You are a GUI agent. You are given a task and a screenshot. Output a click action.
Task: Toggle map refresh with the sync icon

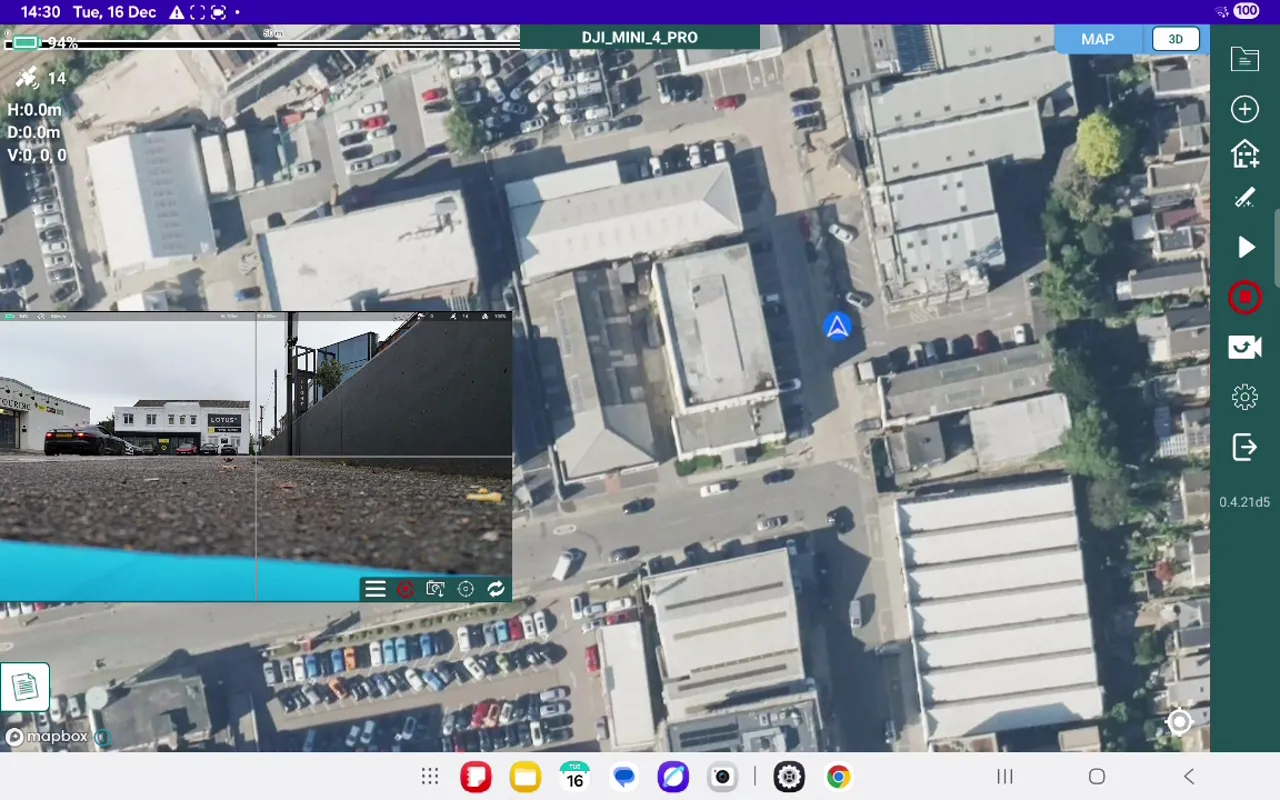coord(497,589)
